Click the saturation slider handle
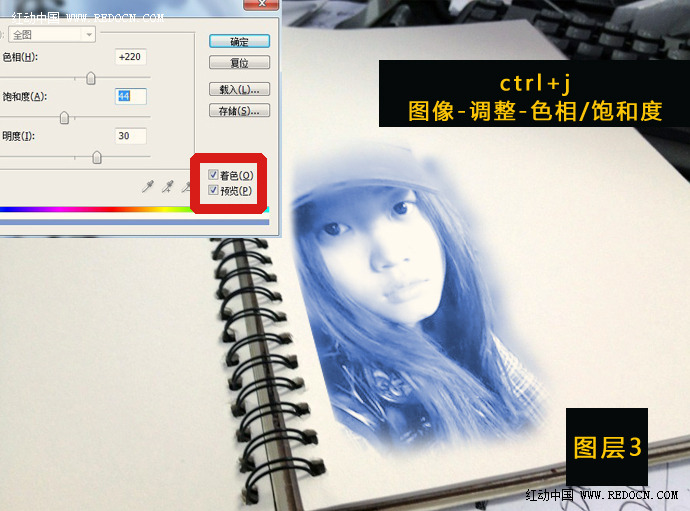This screenshot has height=511, width=690. tap(64, 118)
